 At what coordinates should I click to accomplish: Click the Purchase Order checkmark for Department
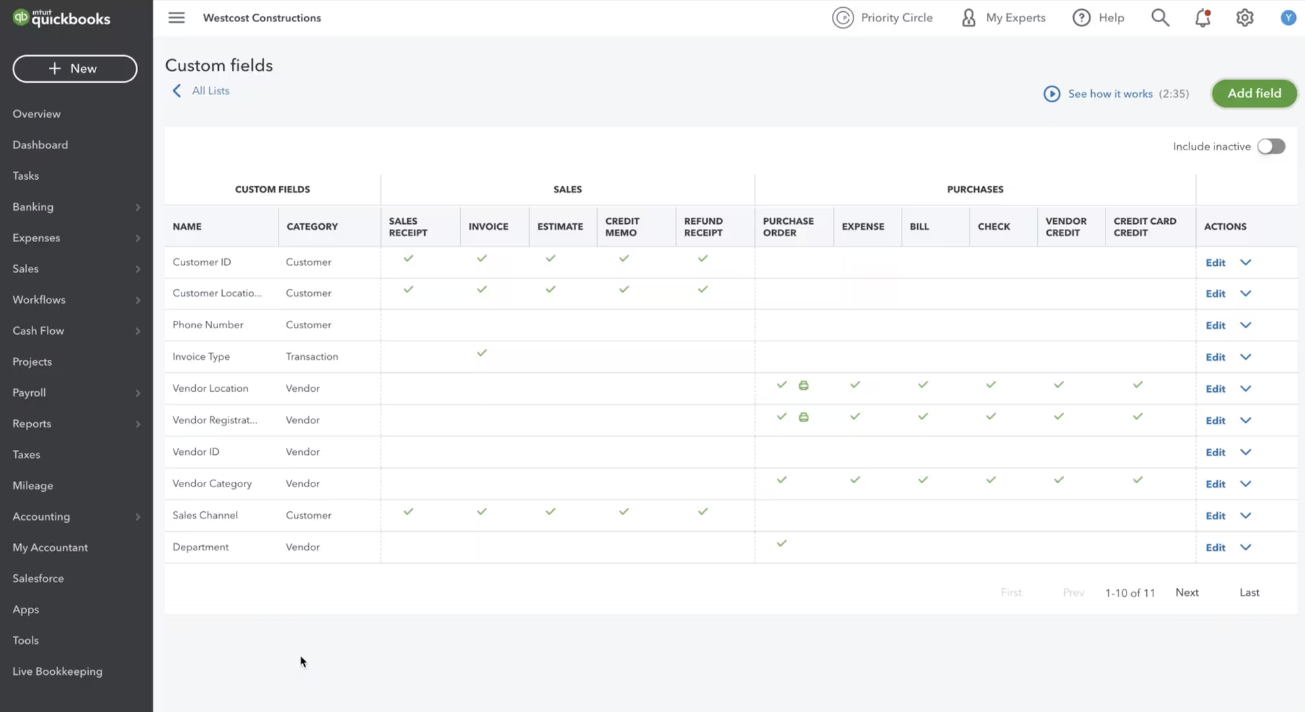pos(782,544)
